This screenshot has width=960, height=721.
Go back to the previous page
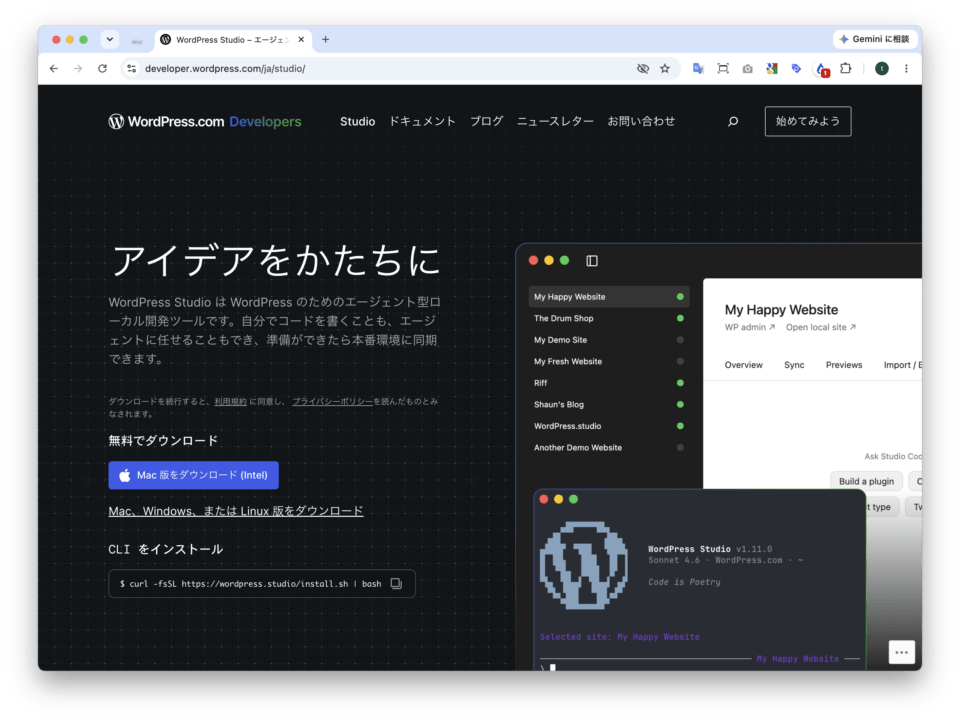pyautogui.click(x=54, y=69)
